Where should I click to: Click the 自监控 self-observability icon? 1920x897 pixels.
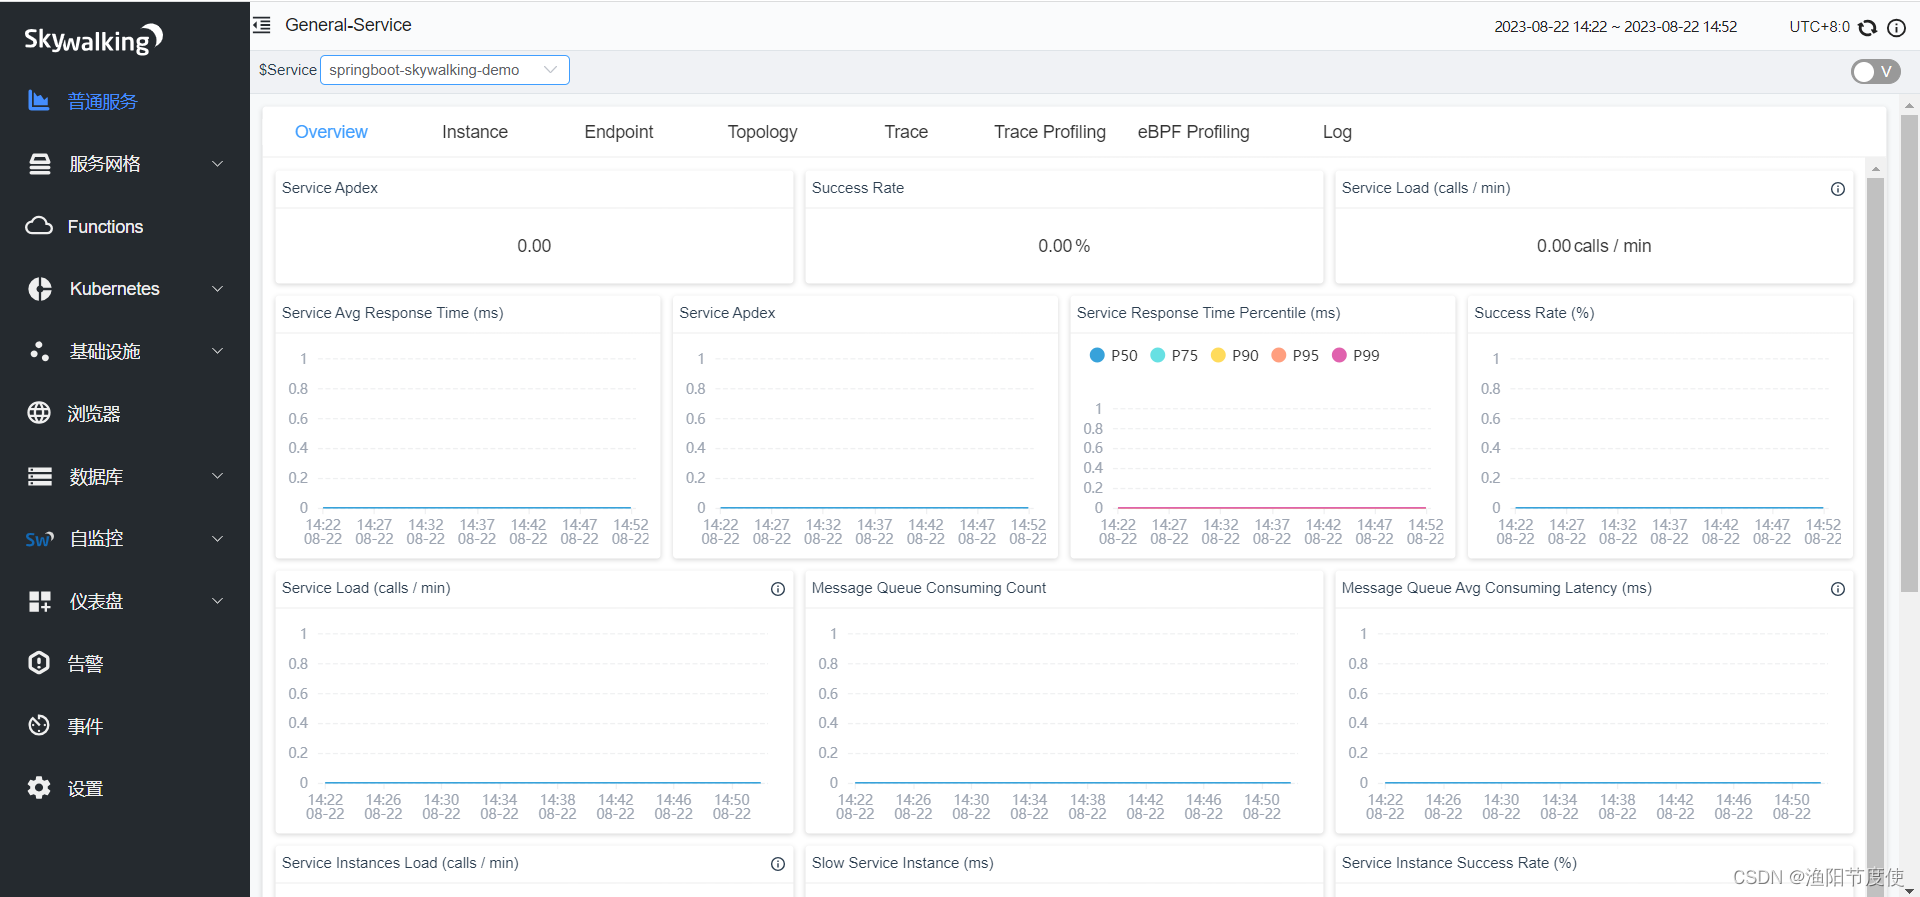39,539
